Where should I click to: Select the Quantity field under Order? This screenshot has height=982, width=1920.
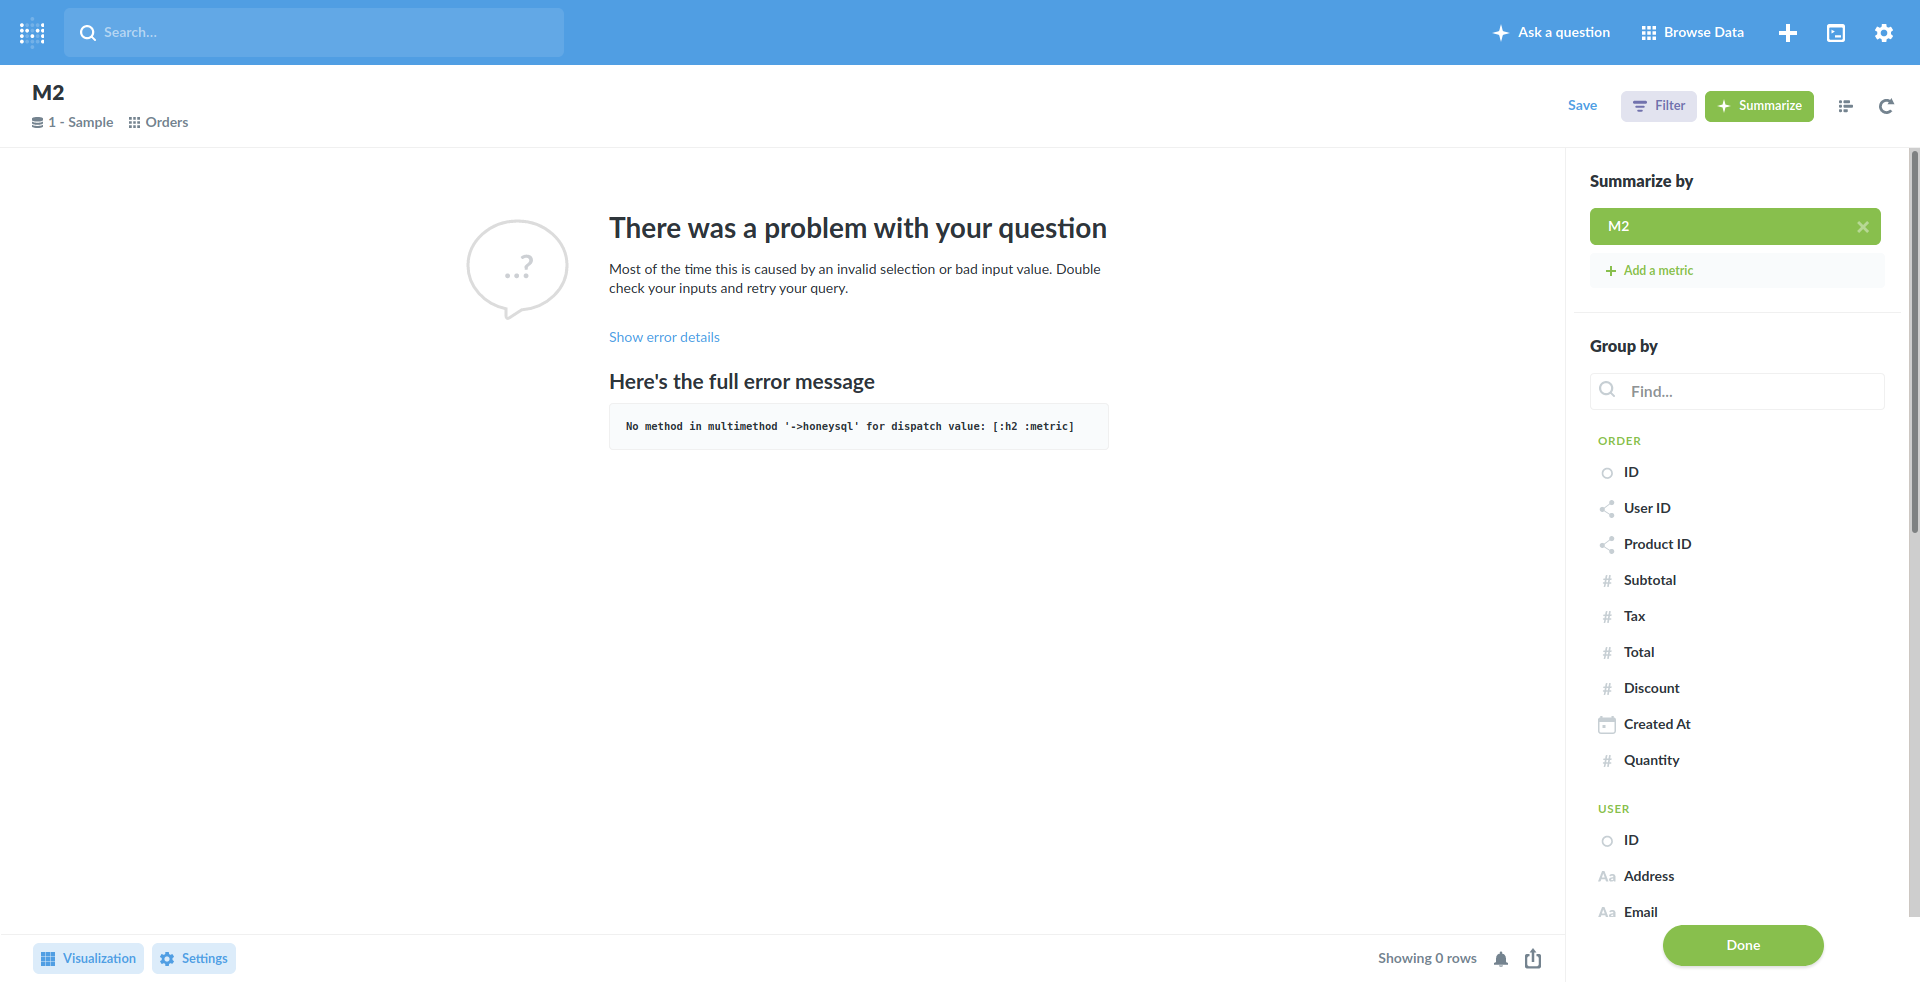pyautogui.click(x=1652, y=760)
